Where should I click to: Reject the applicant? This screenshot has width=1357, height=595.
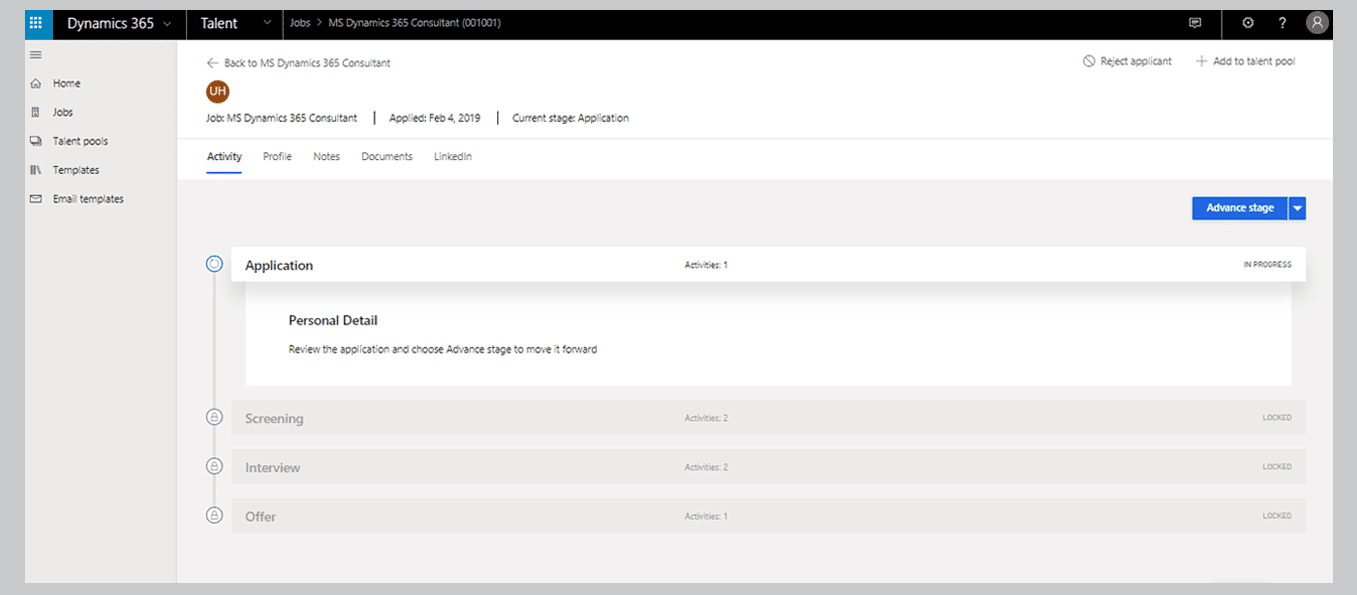click(1127, 61)
